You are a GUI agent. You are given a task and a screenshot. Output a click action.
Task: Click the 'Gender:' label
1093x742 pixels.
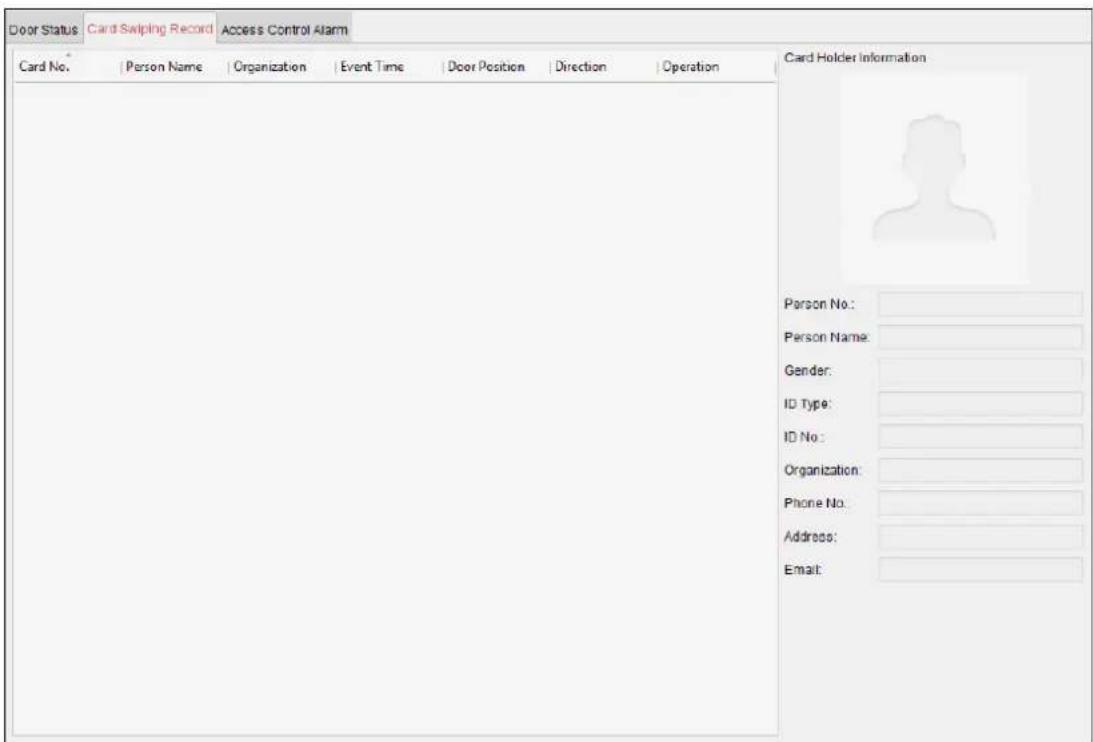[807, 371]
